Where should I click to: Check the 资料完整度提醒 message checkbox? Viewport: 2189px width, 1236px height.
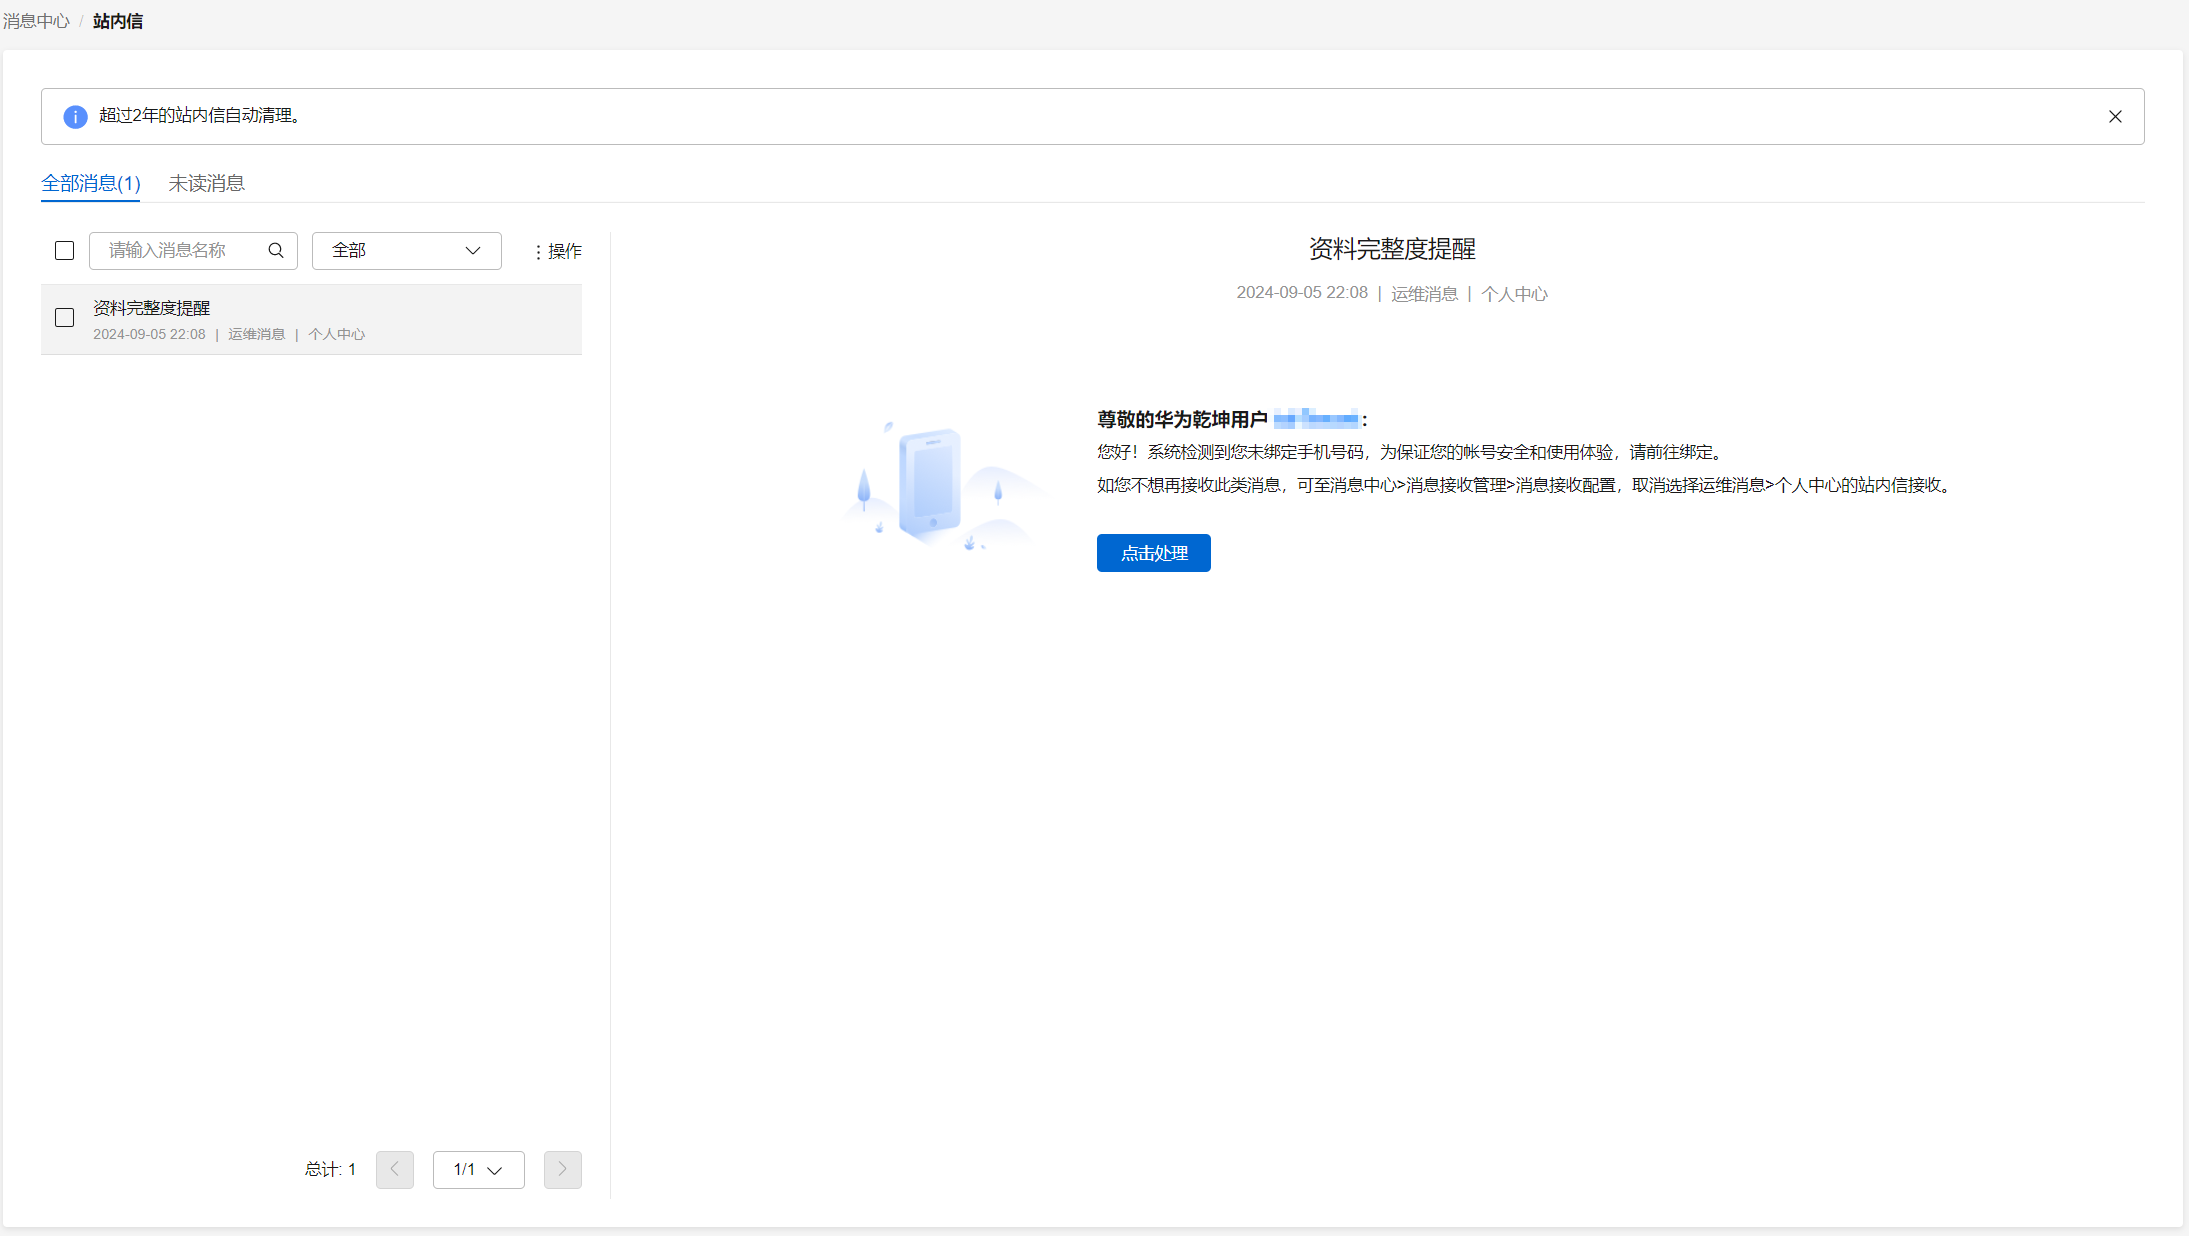65,318
